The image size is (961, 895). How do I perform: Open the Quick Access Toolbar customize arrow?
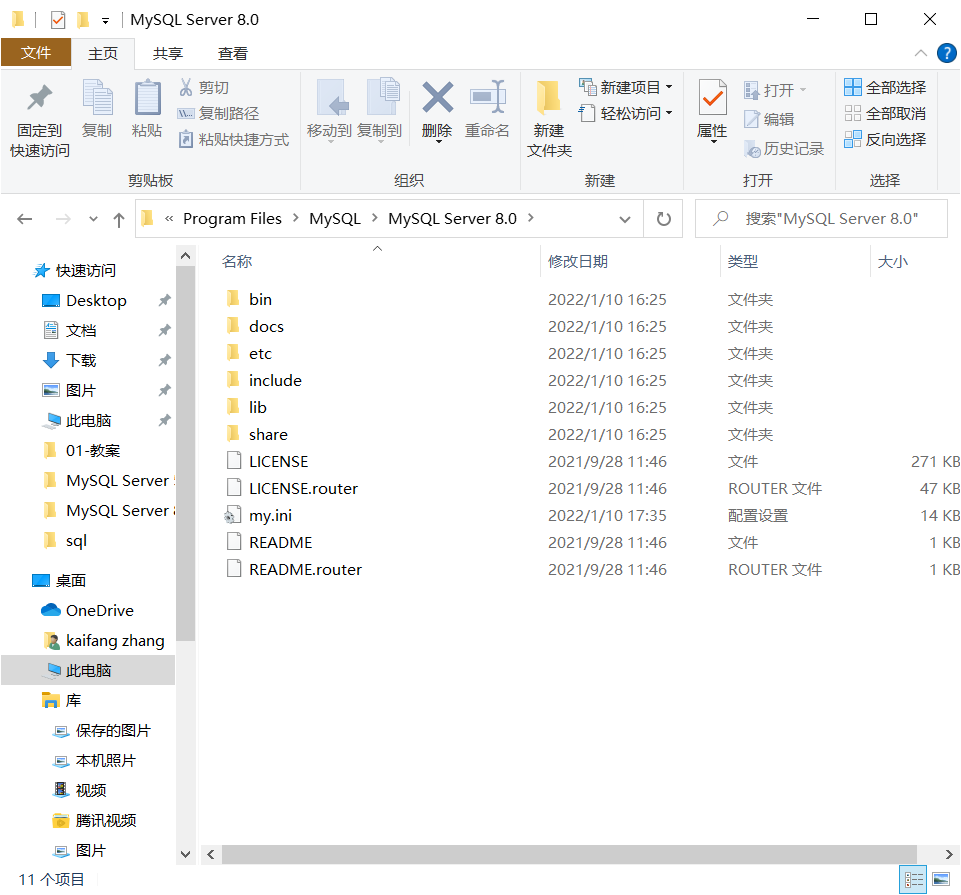[105, 21]
